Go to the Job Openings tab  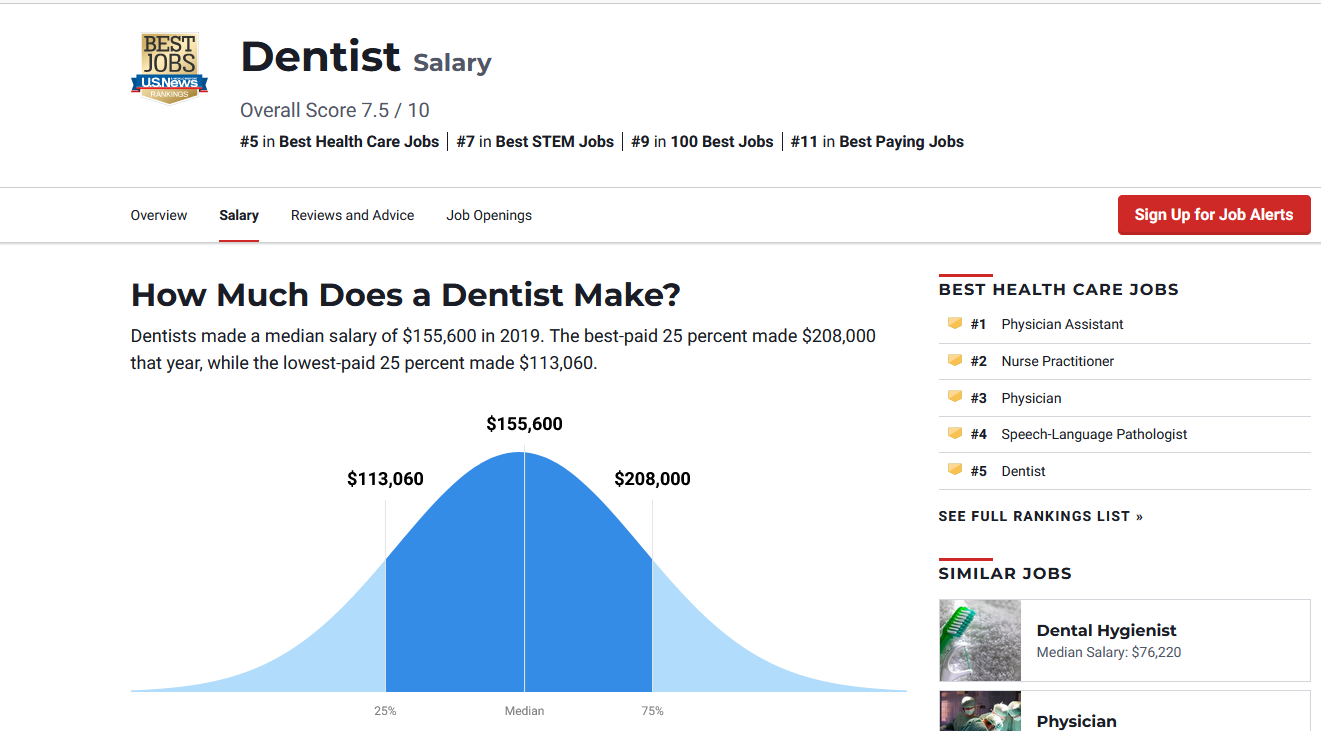pos(489,215)
